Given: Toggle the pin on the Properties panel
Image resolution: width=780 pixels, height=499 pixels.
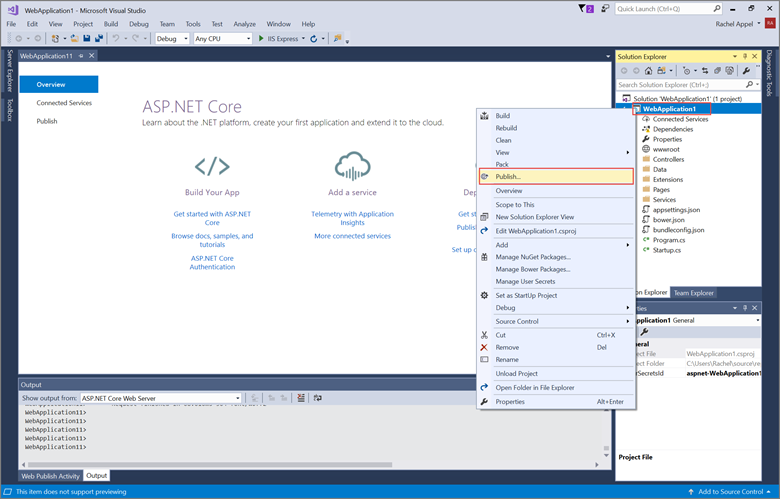Looking at the screenshot, I should (745, 308).
